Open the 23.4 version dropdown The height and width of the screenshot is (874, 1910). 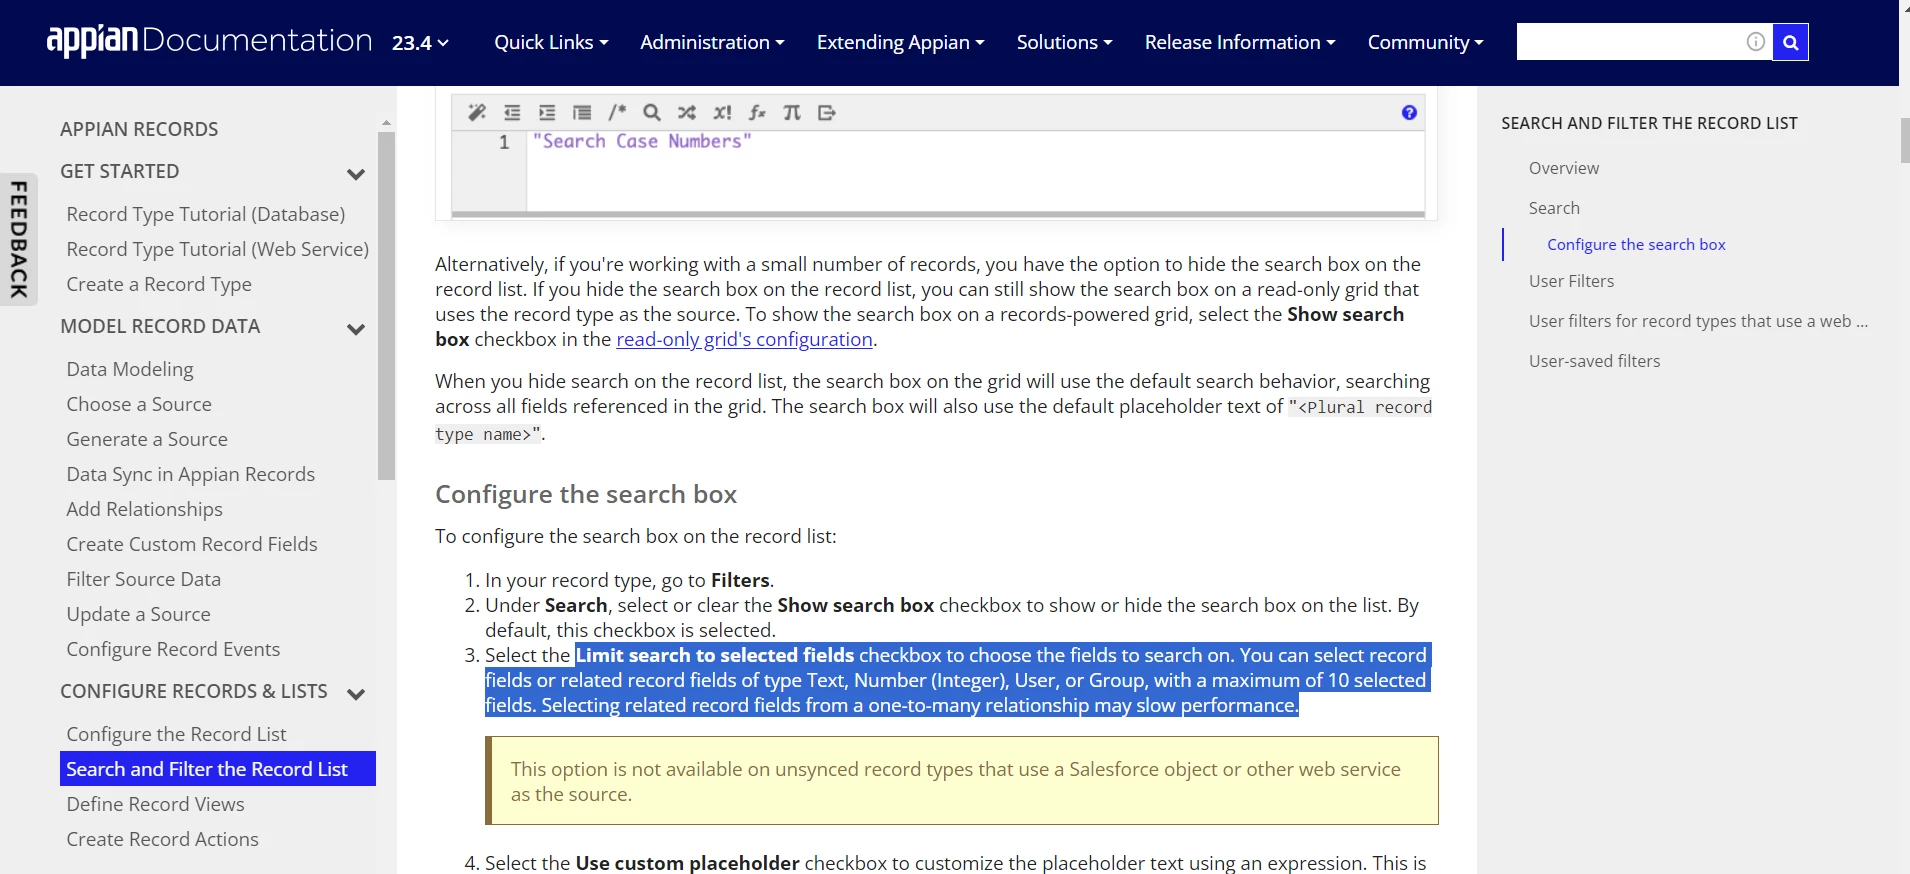[420, 43]
